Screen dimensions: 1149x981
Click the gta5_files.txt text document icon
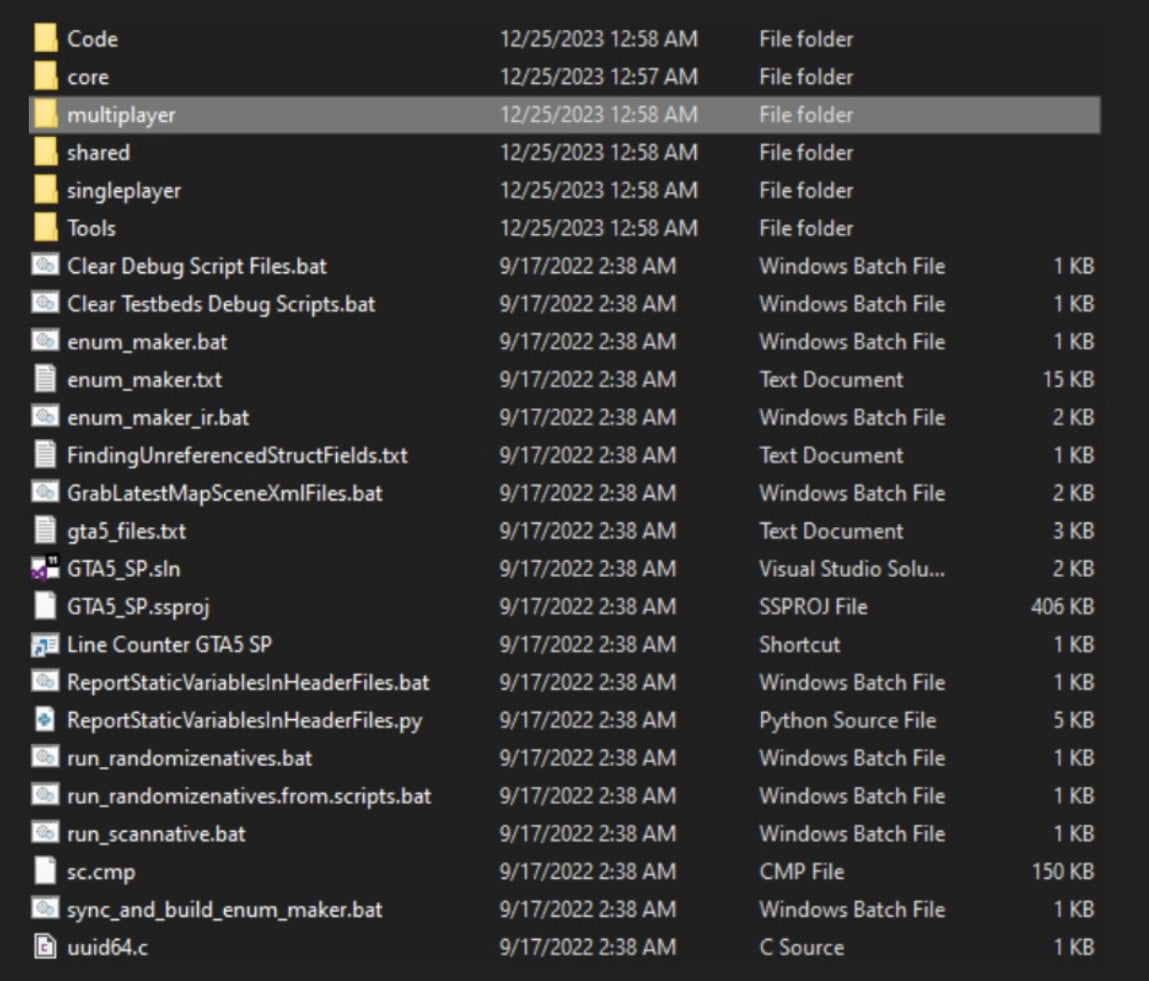tap(45, 531)
